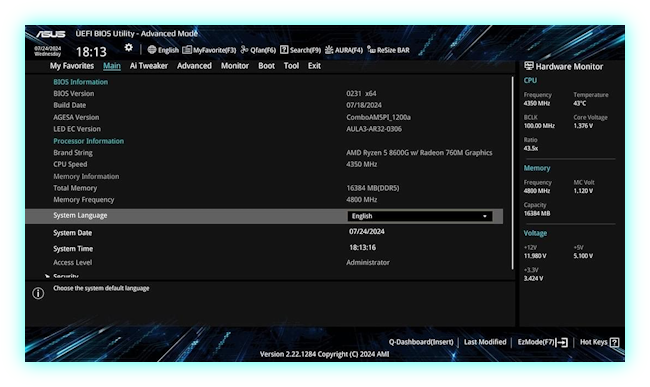
Task: Toggle ReSize BAR icon
Action: [x=371, y=50]
